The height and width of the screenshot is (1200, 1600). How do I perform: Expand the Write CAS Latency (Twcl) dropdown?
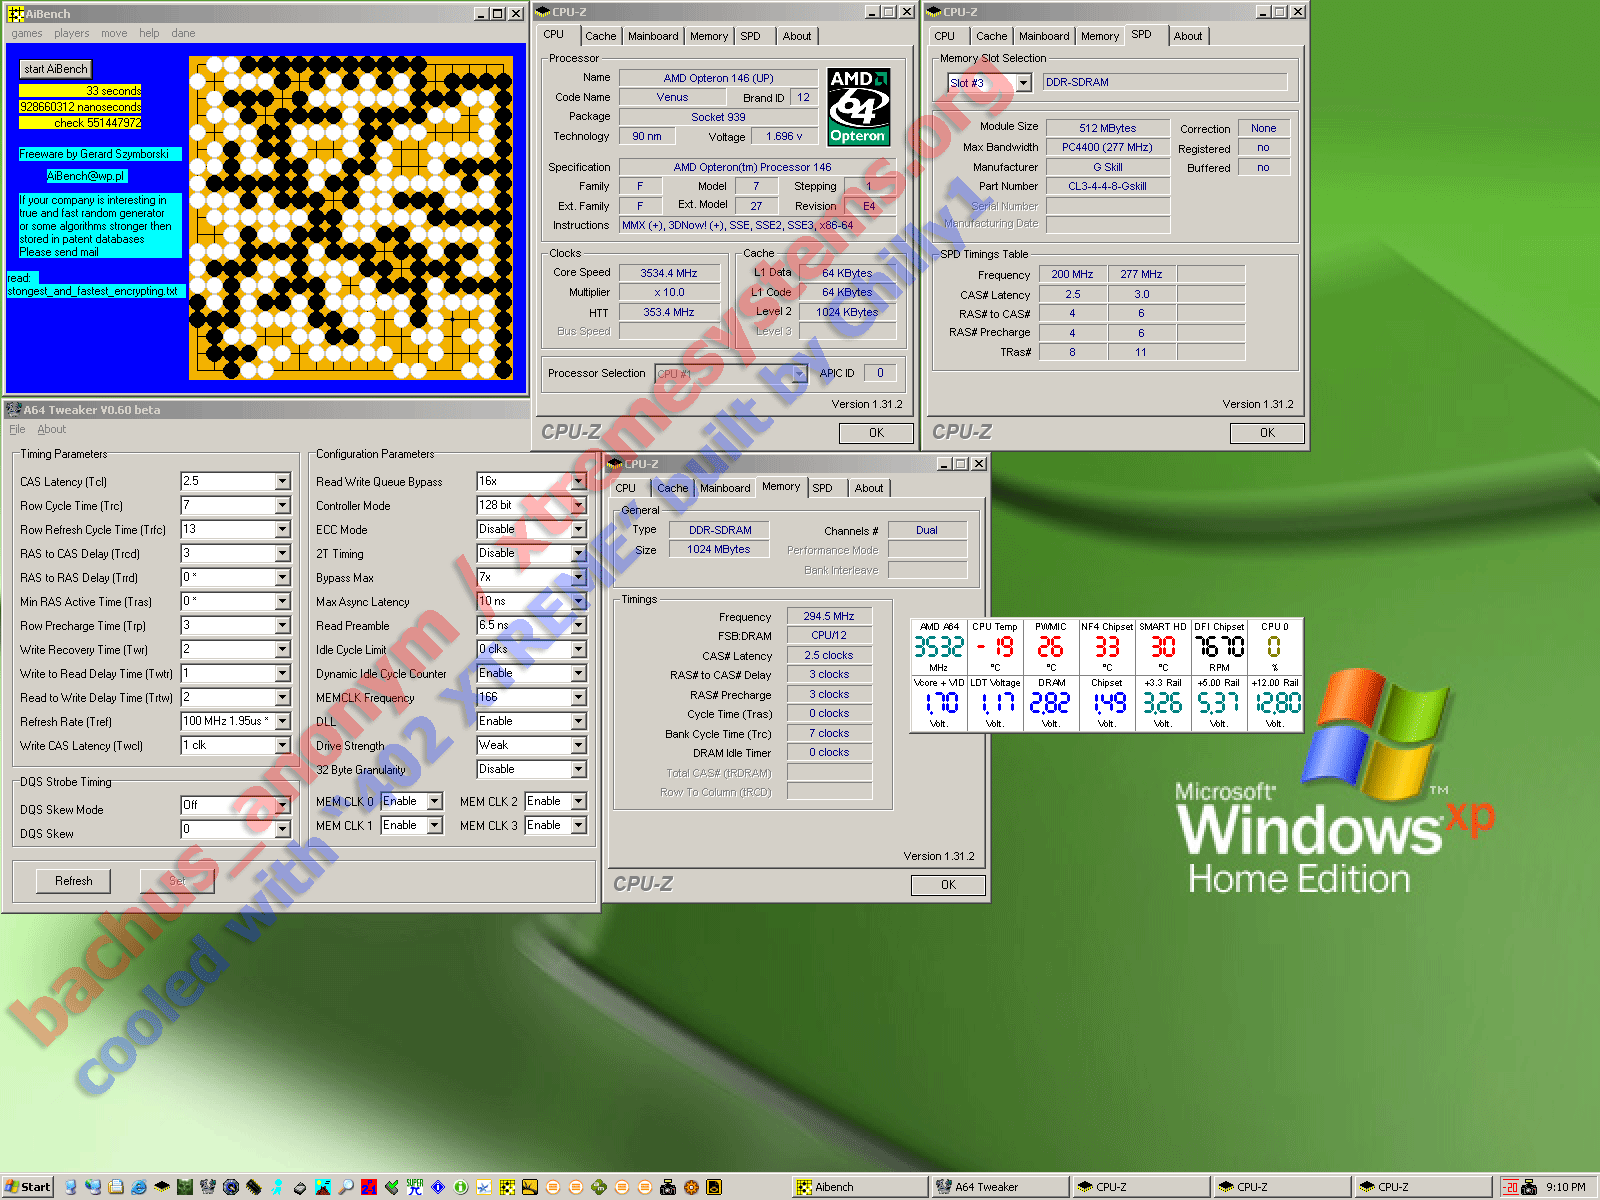point(283,746)
